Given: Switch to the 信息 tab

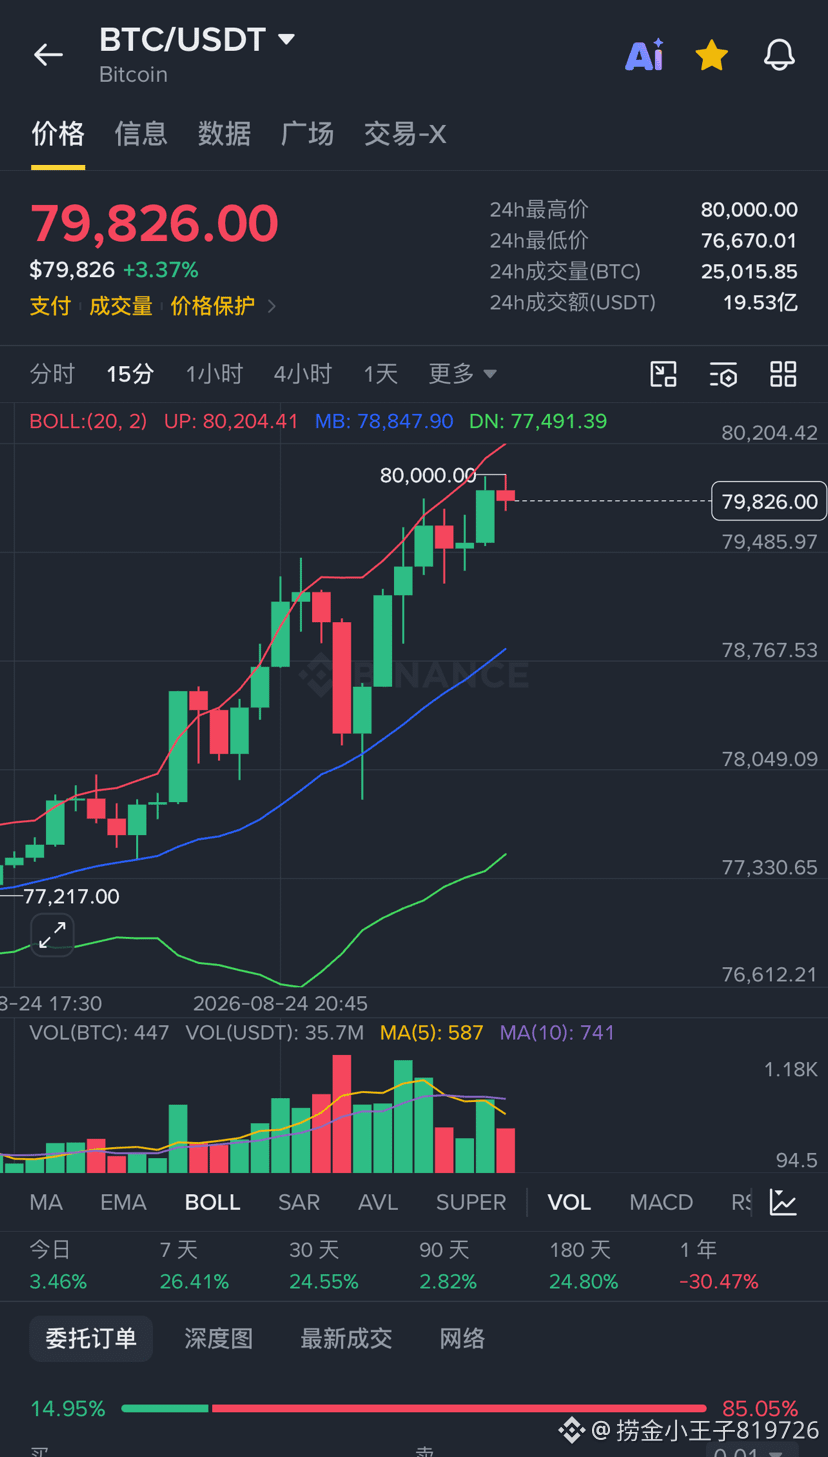Looking at the screenshot, I should coord(141,134).
